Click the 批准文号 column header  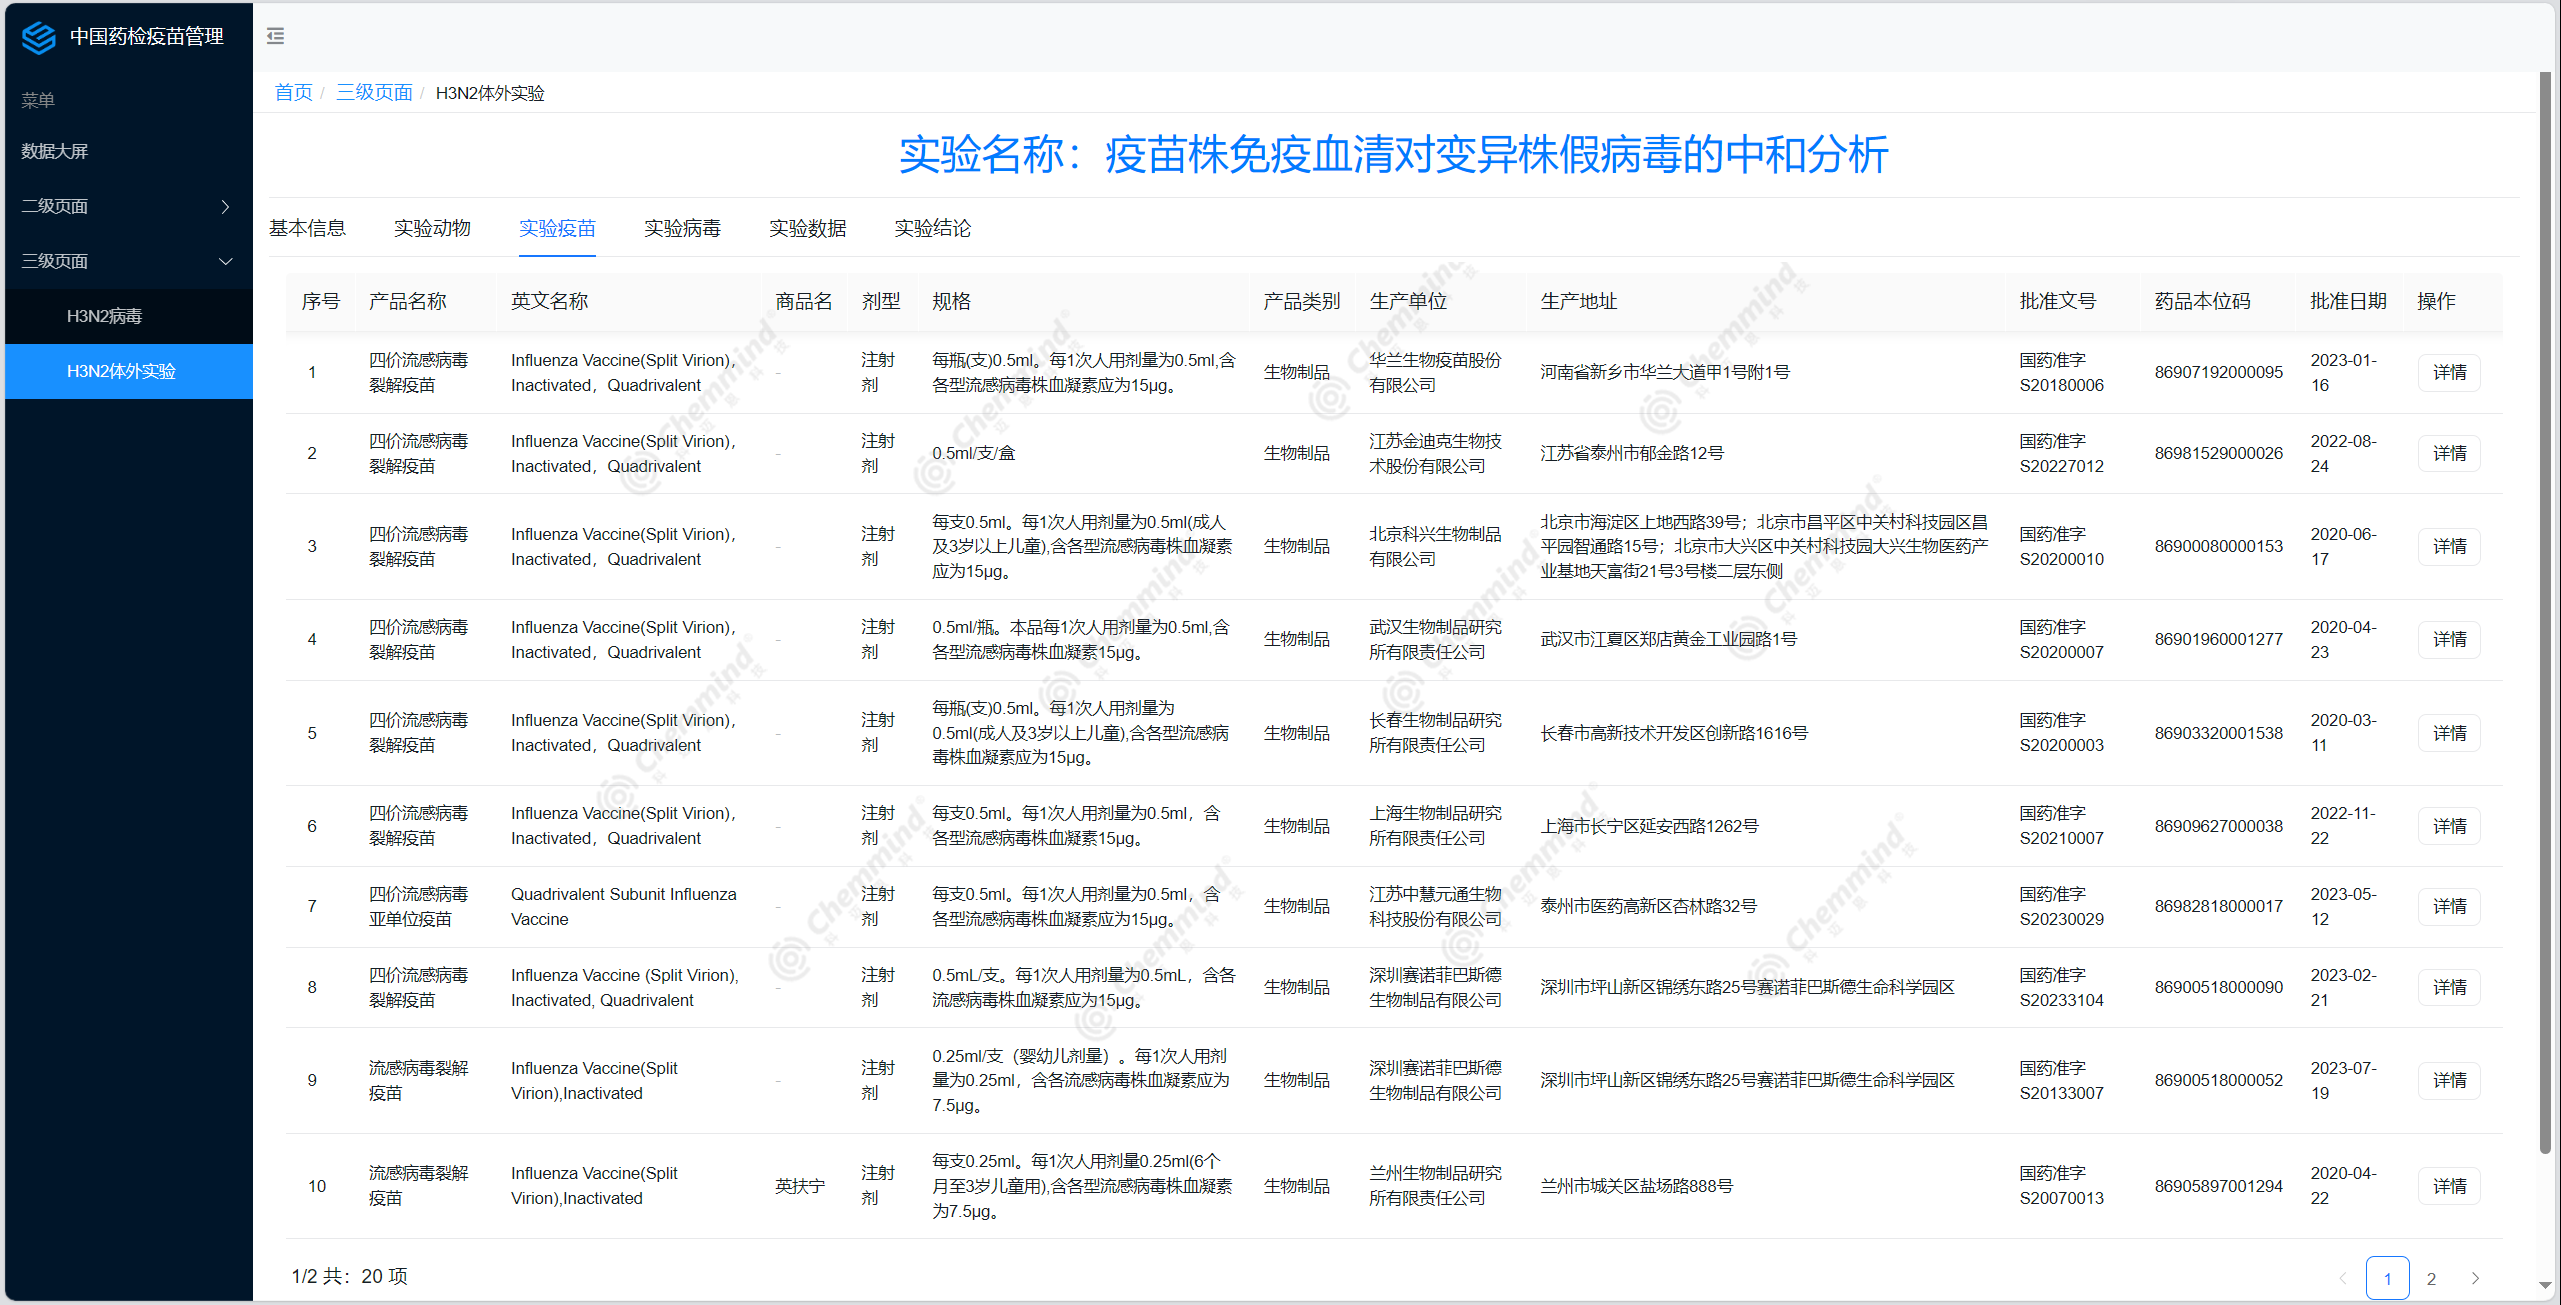2057,301
